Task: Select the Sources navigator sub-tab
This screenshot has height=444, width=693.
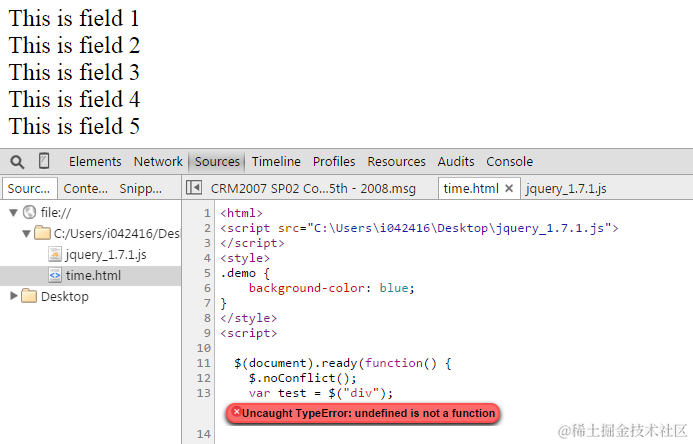Action: (29, 188)
